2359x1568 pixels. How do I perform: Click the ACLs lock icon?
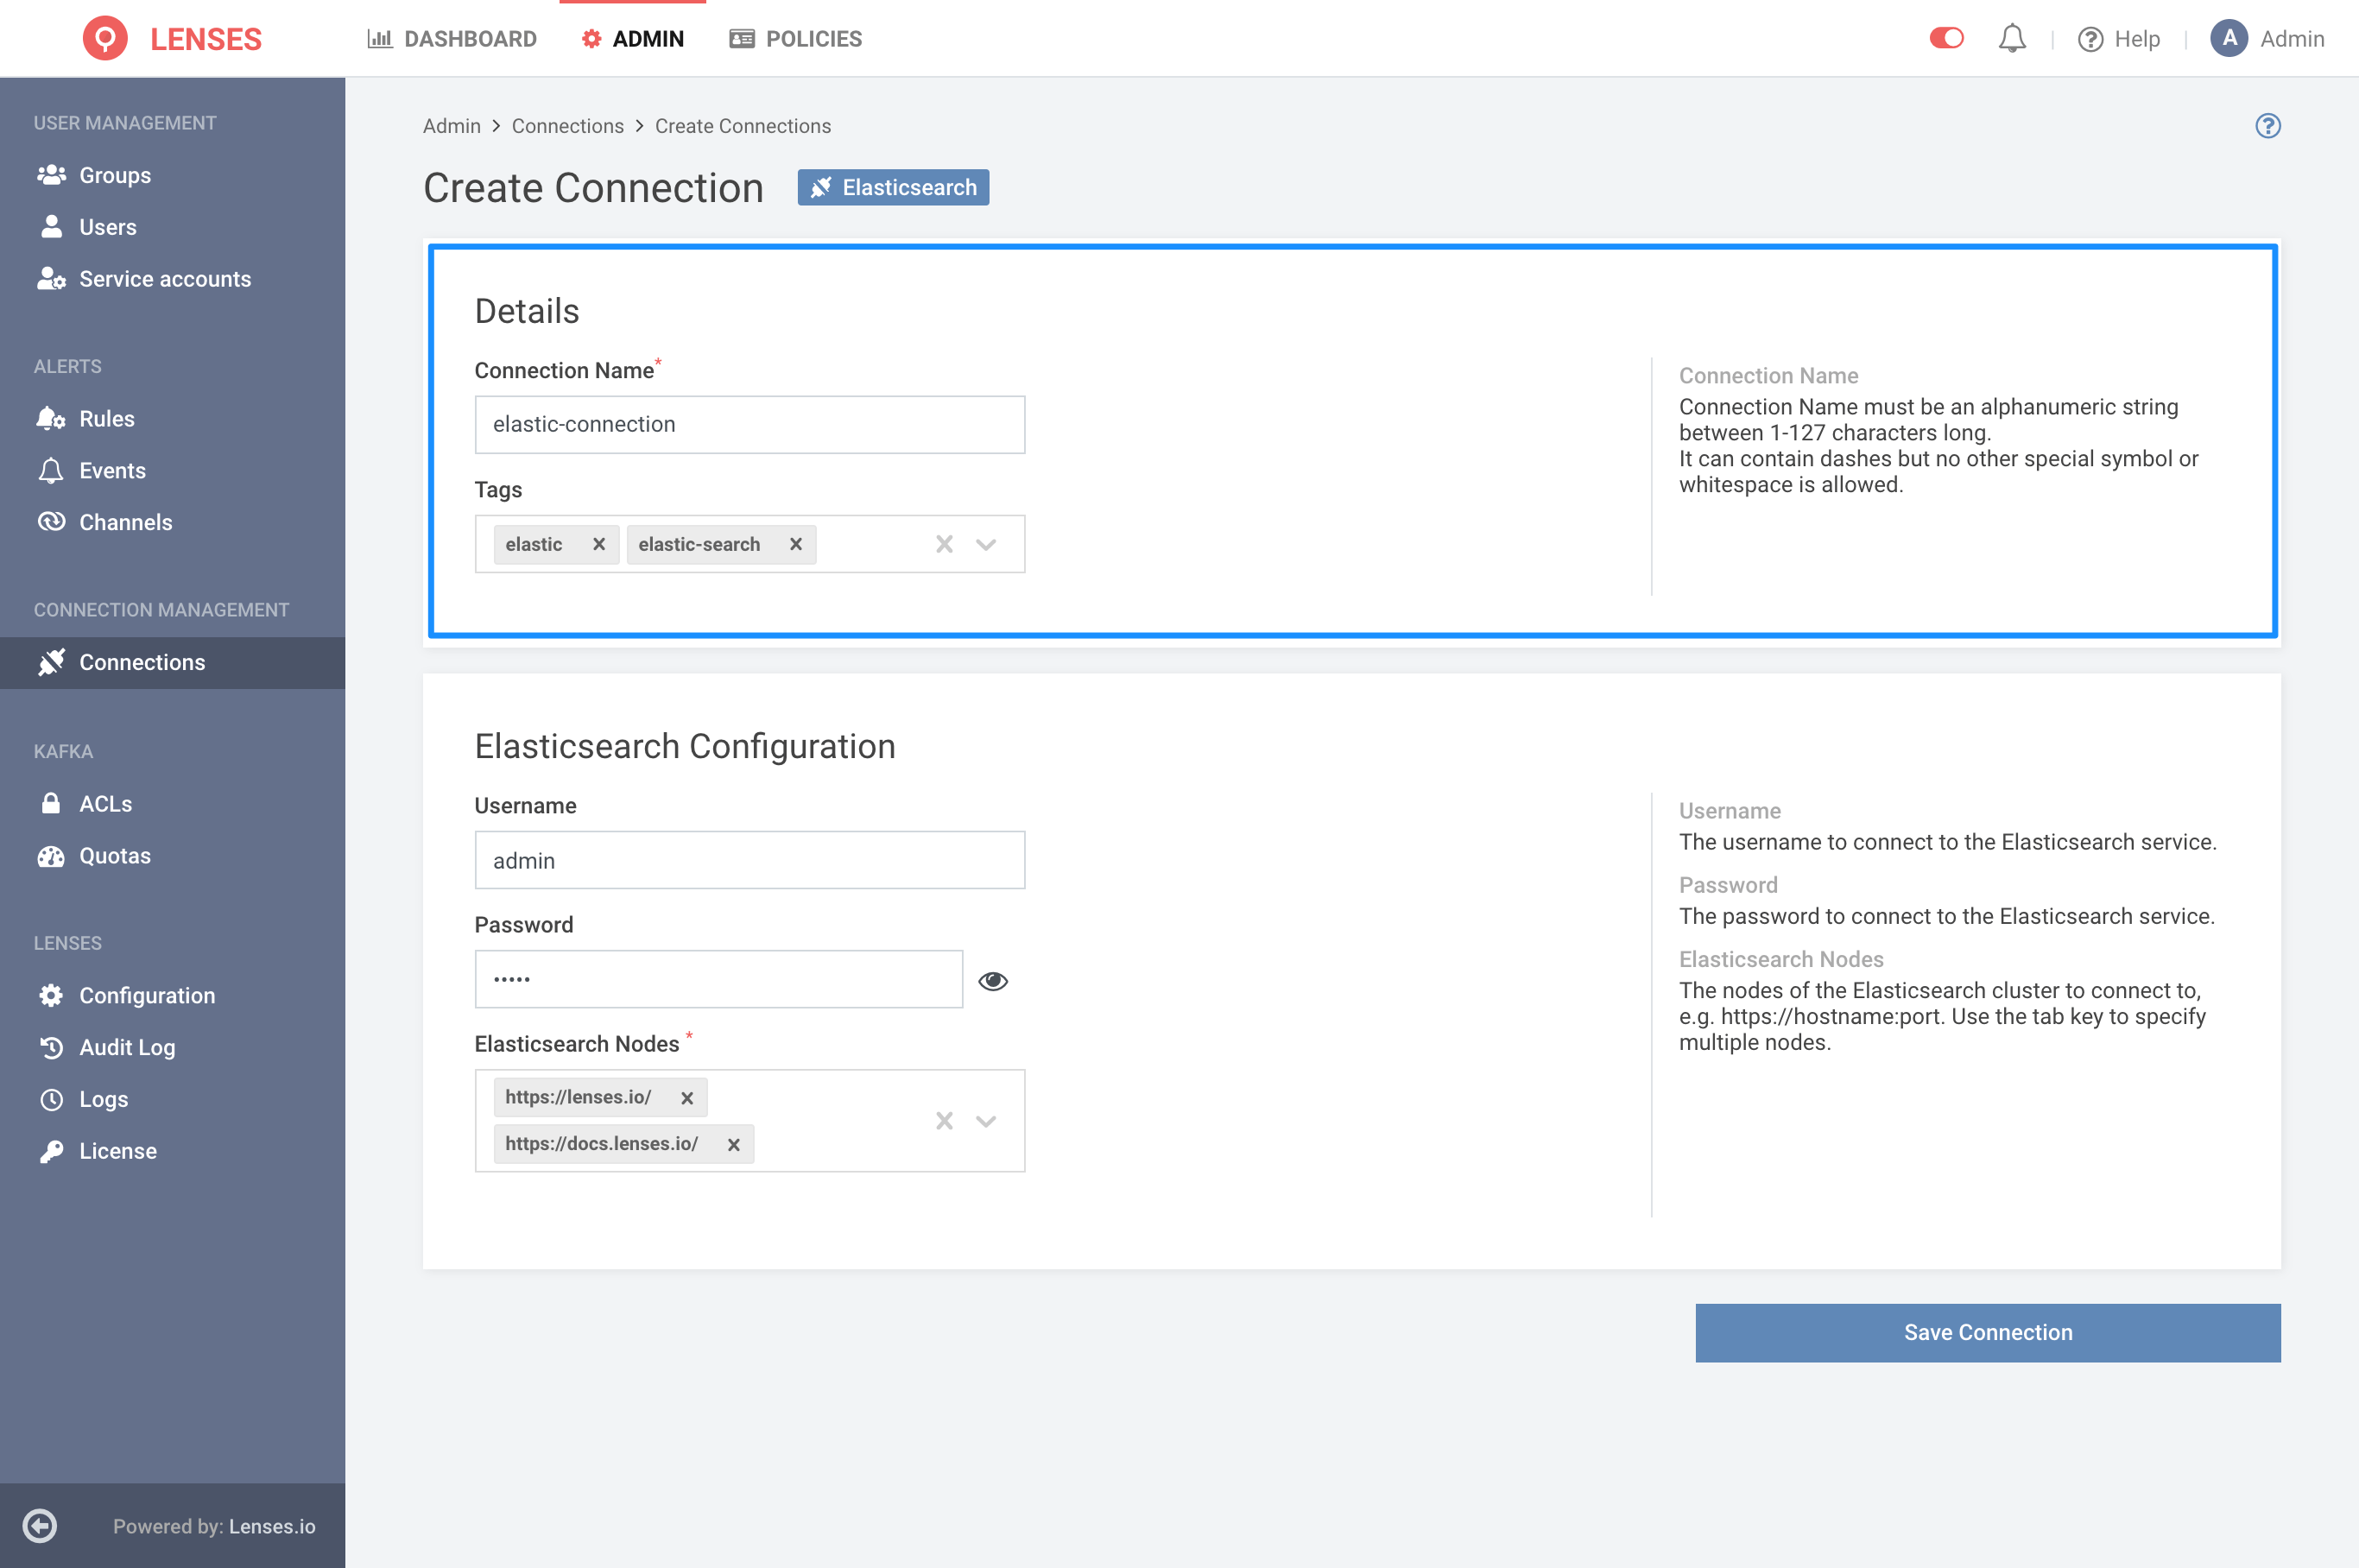51,803
